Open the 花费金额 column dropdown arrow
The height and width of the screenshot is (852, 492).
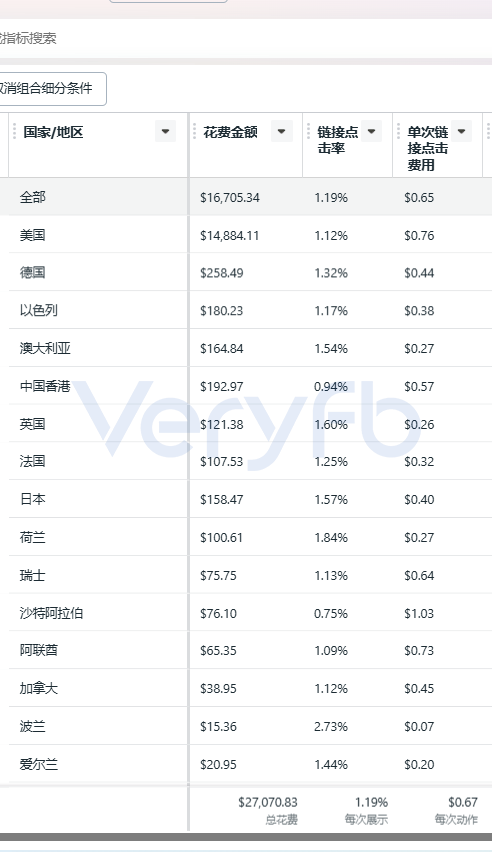282,131
